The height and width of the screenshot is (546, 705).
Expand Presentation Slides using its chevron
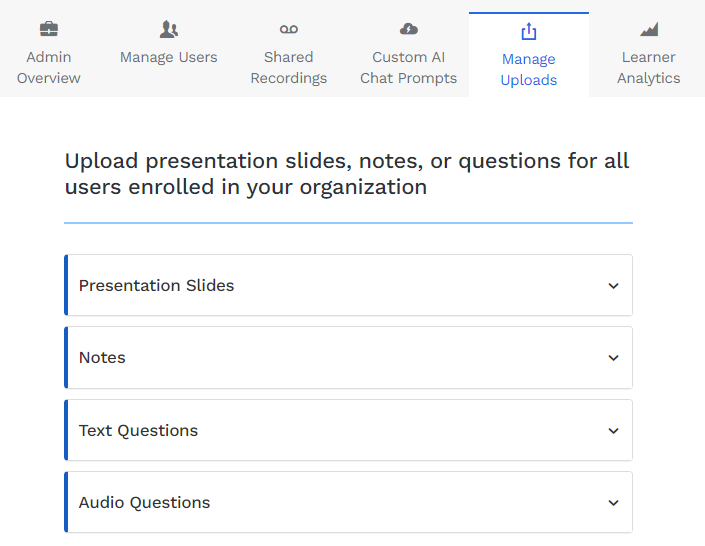coord(613,286)
